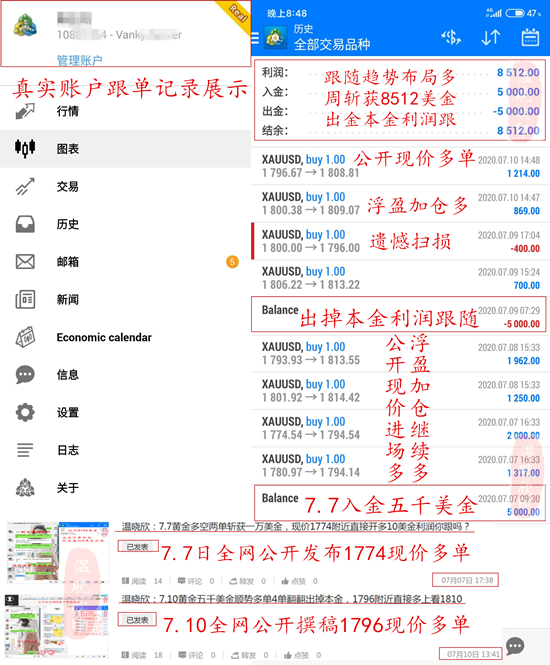Open the 历史 history tray icon
This screenshot has width=550, height=665.
pos(25,224)
